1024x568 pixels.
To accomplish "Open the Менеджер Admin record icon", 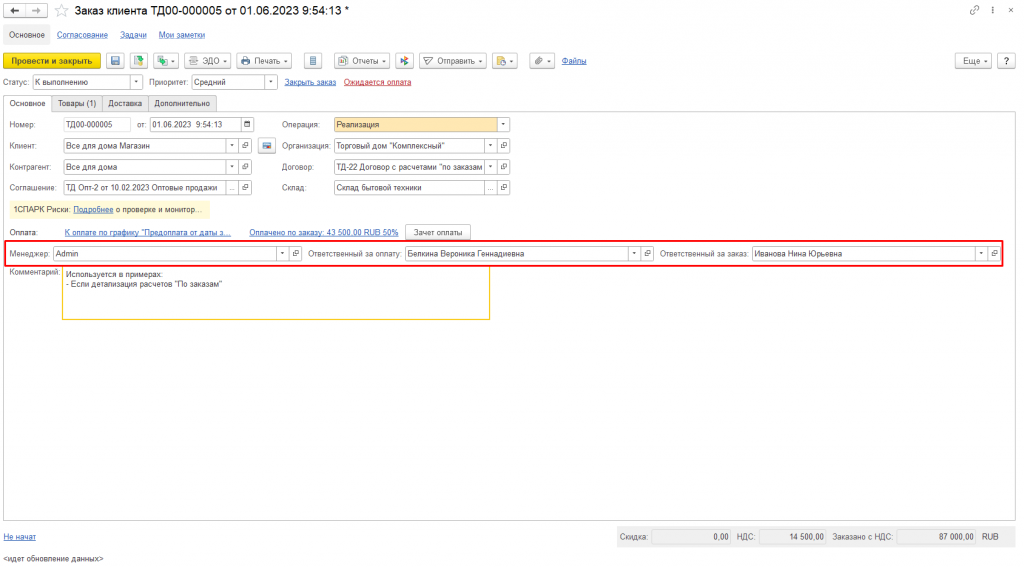I will coord(295,253).
